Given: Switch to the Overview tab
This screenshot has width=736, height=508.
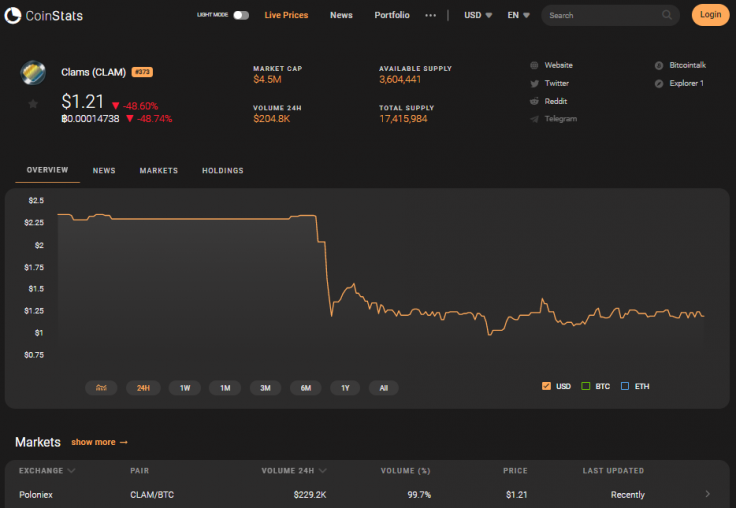Looking at the screenshot, I should coord(47,170).
